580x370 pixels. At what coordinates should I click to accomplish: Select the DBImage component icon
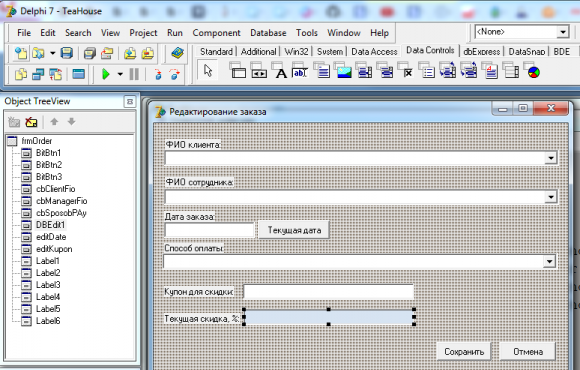click(343, 71)
